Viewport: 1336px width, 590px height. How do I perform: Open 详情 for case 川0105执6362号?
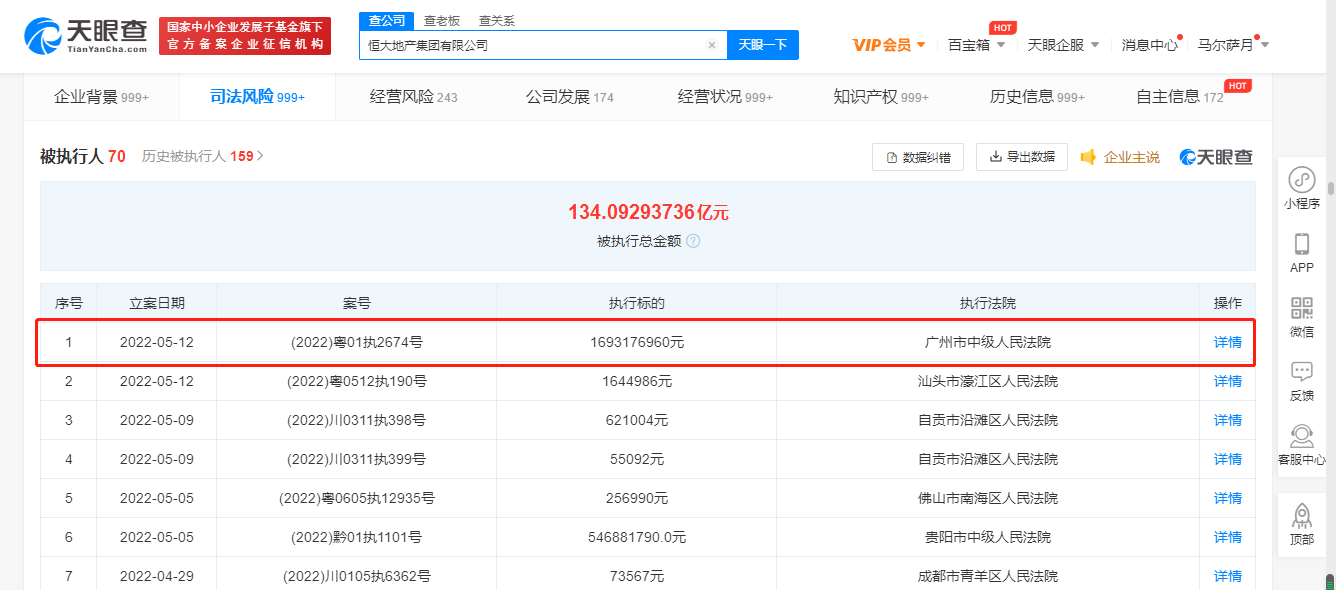click(x=1227, y=576)
